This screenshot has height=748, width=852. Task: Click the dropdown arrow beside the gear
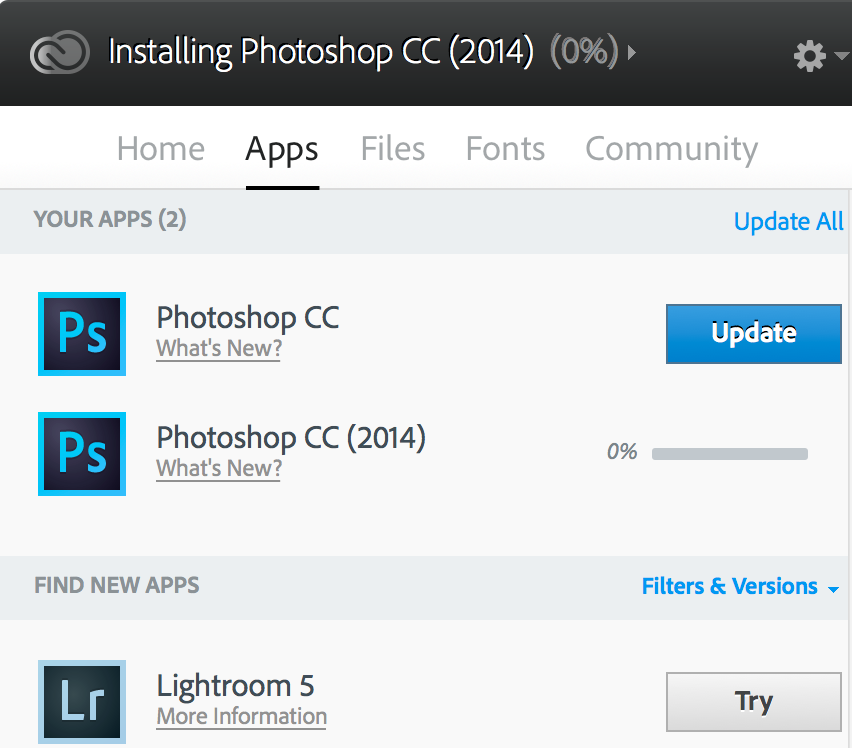pyautogui.click(x=842, y=55)
